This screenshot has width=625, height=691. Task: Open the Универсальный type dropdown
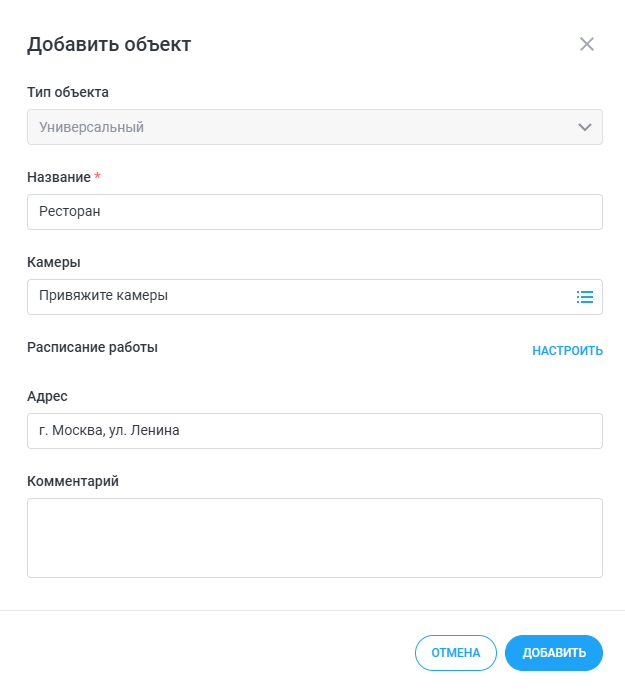tap(300, 127)
